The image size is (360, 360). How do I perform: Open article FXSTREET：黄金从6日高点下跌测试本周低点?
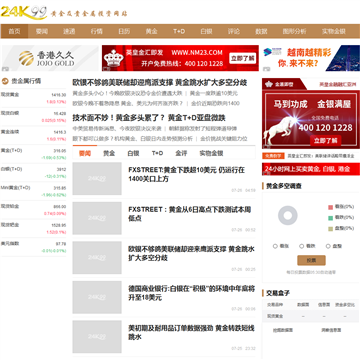coord(190,214)
